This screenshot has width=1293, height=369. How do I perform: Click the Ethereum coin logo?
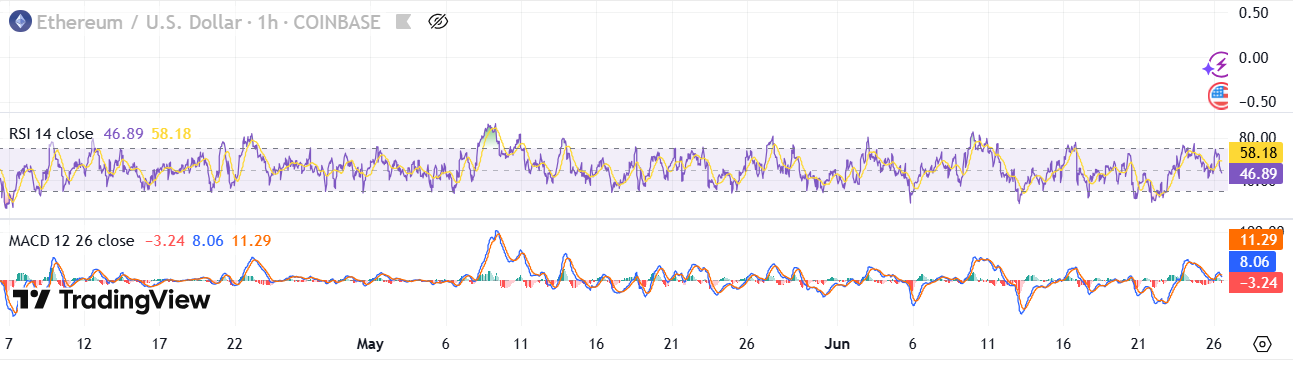pos(19,21)
